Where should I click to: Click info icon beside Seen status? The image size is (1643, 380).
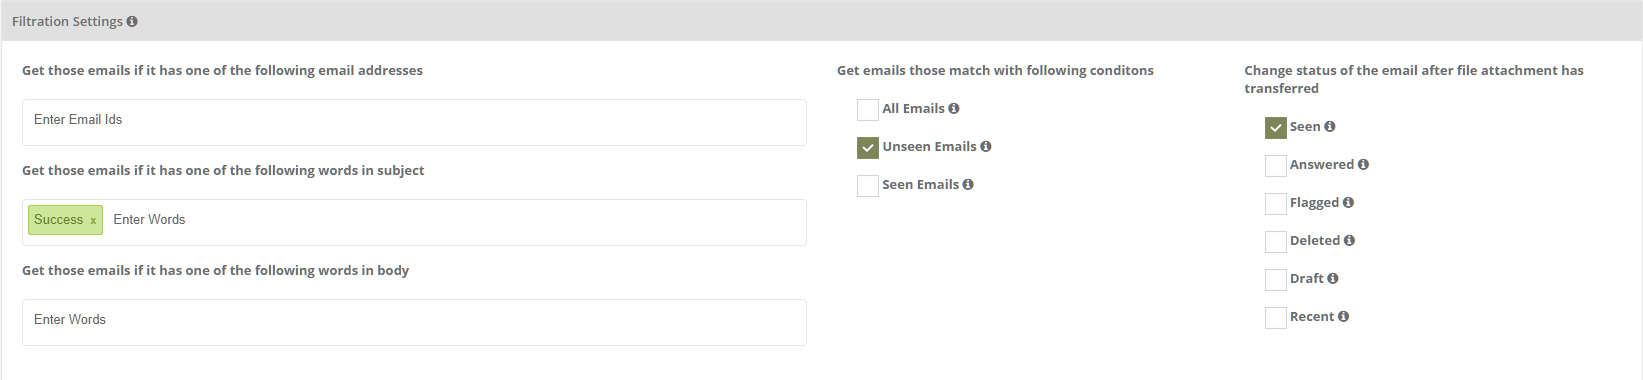[1330, 126]
